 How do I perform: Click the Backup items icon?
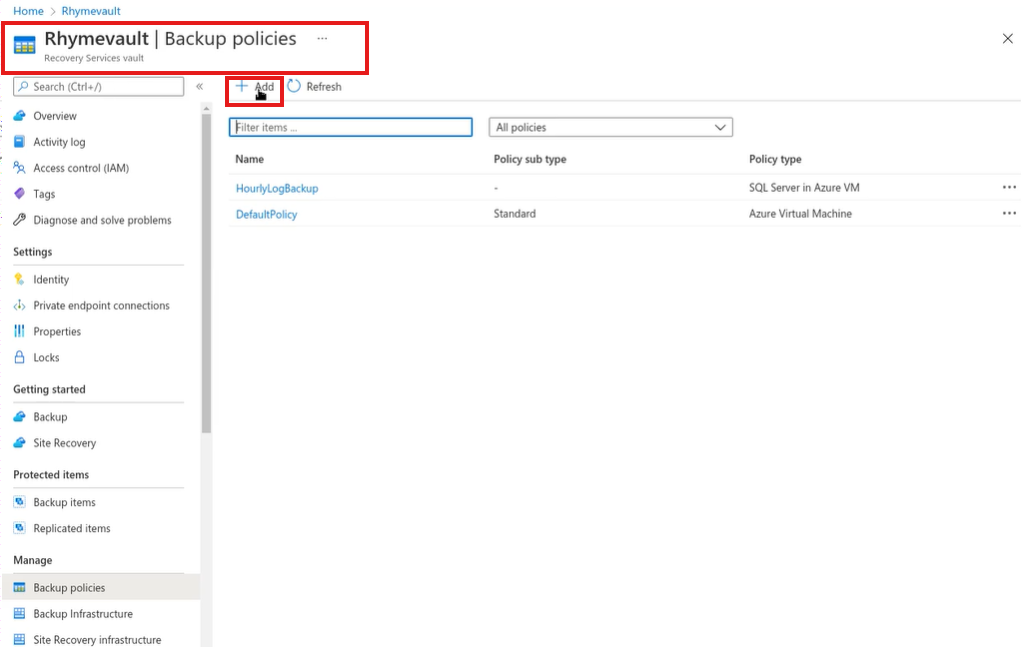click(20, 501)
